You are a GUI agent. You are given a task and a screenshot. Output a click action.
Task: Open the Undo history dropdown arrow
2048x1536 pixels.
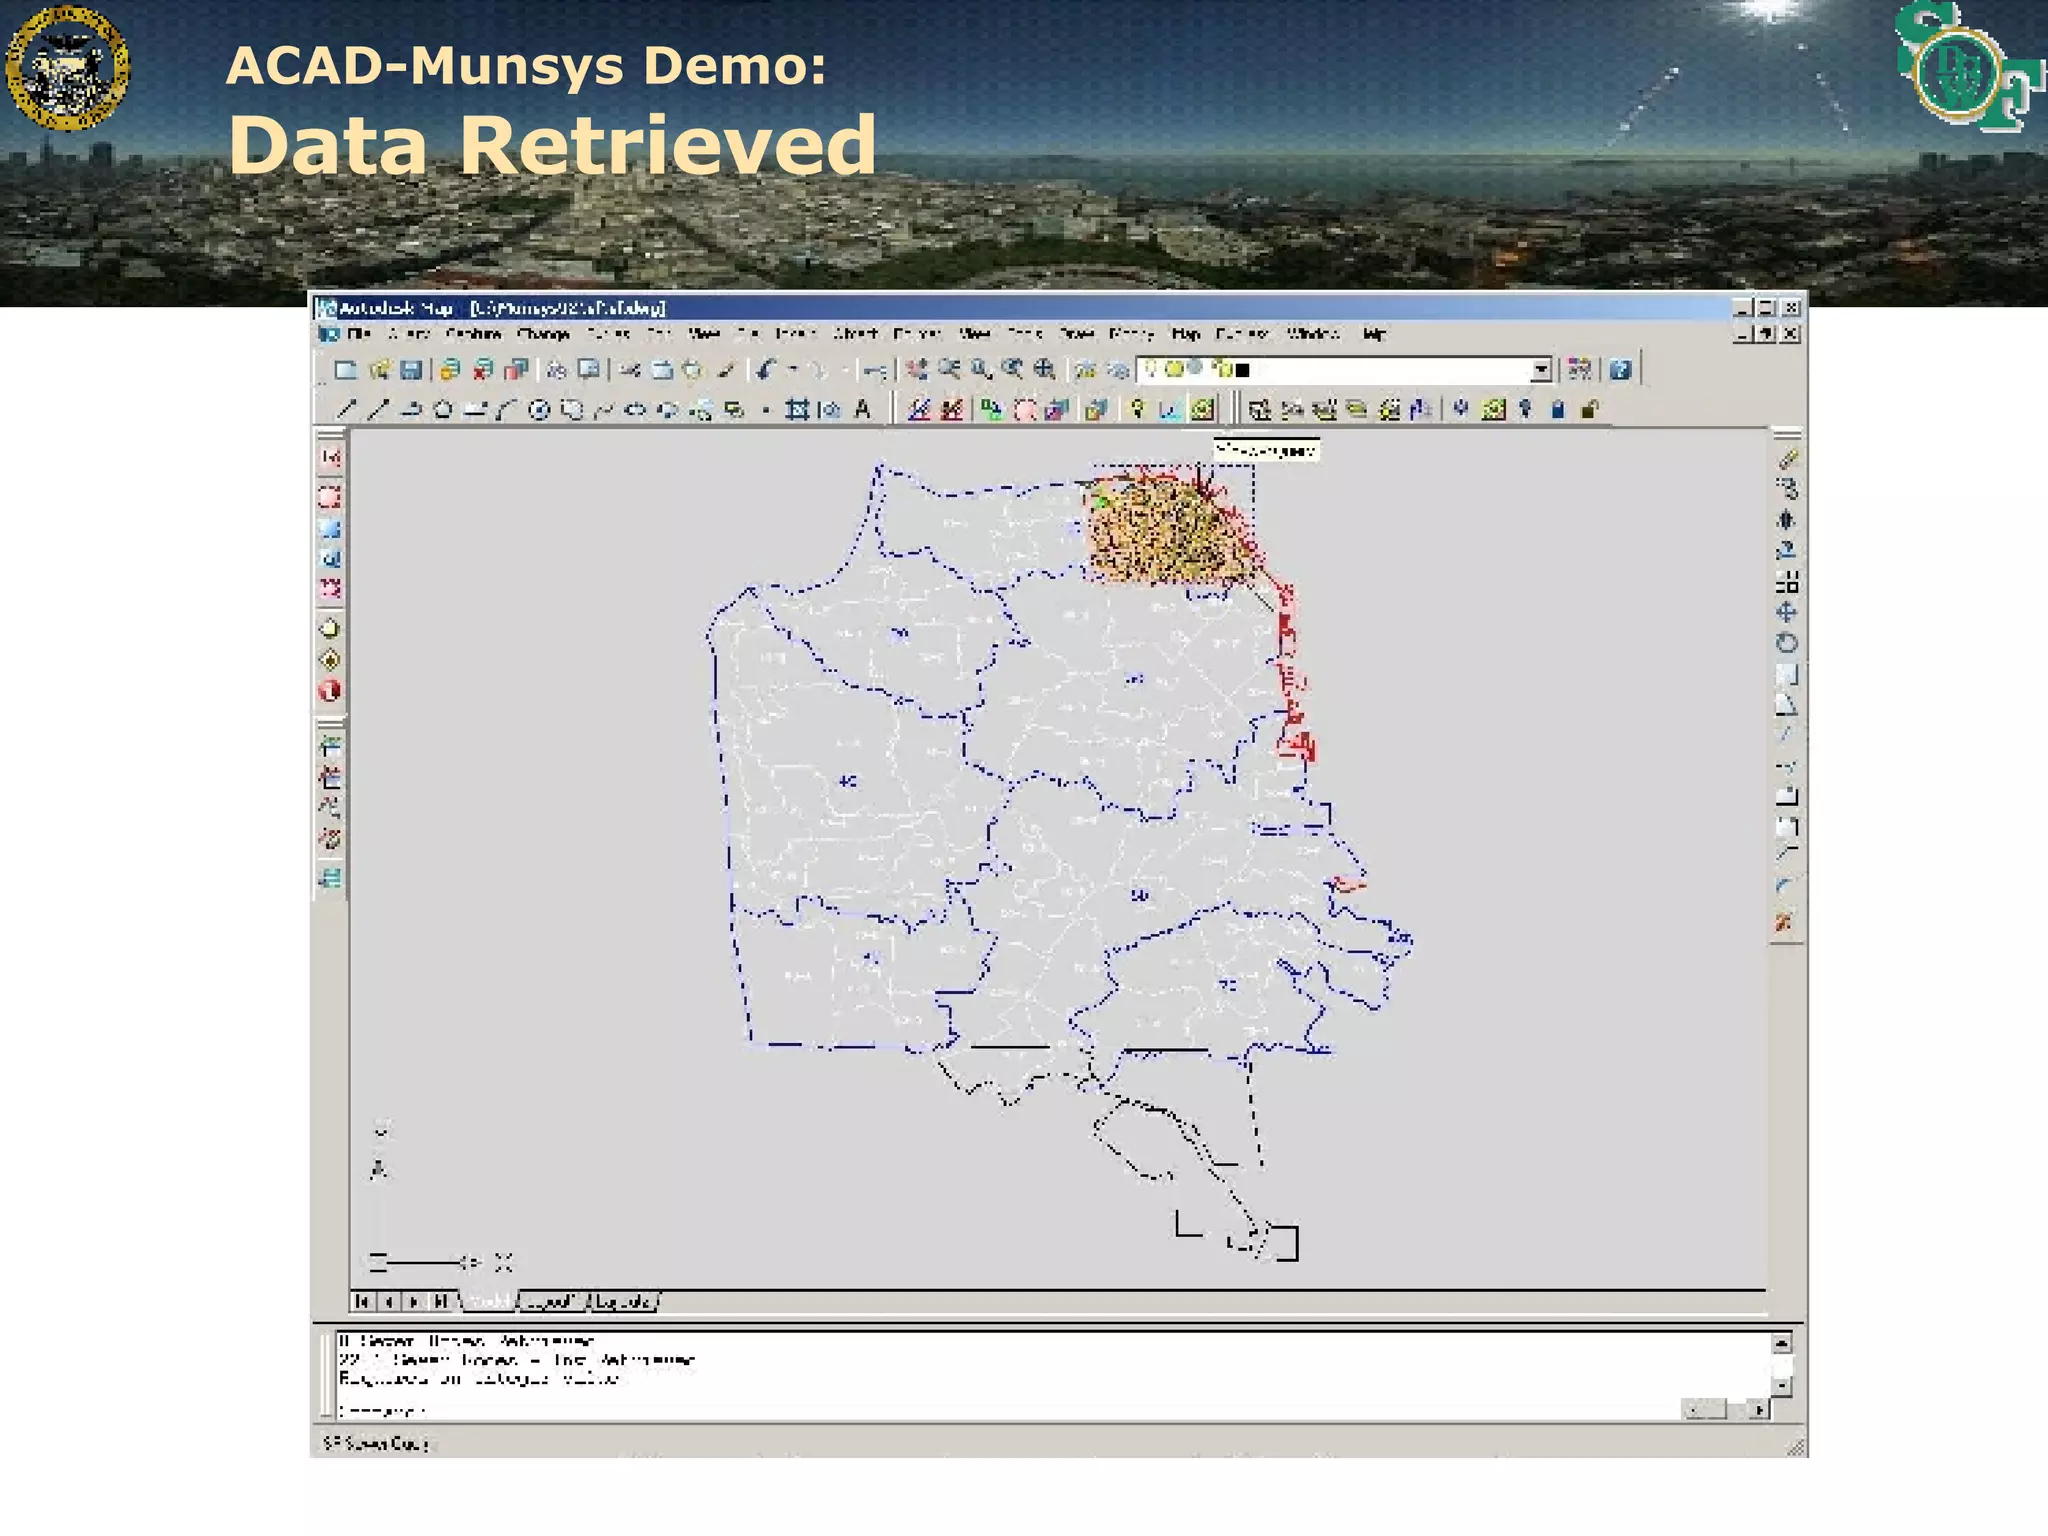pyautogui.click(x=793, y=370)
